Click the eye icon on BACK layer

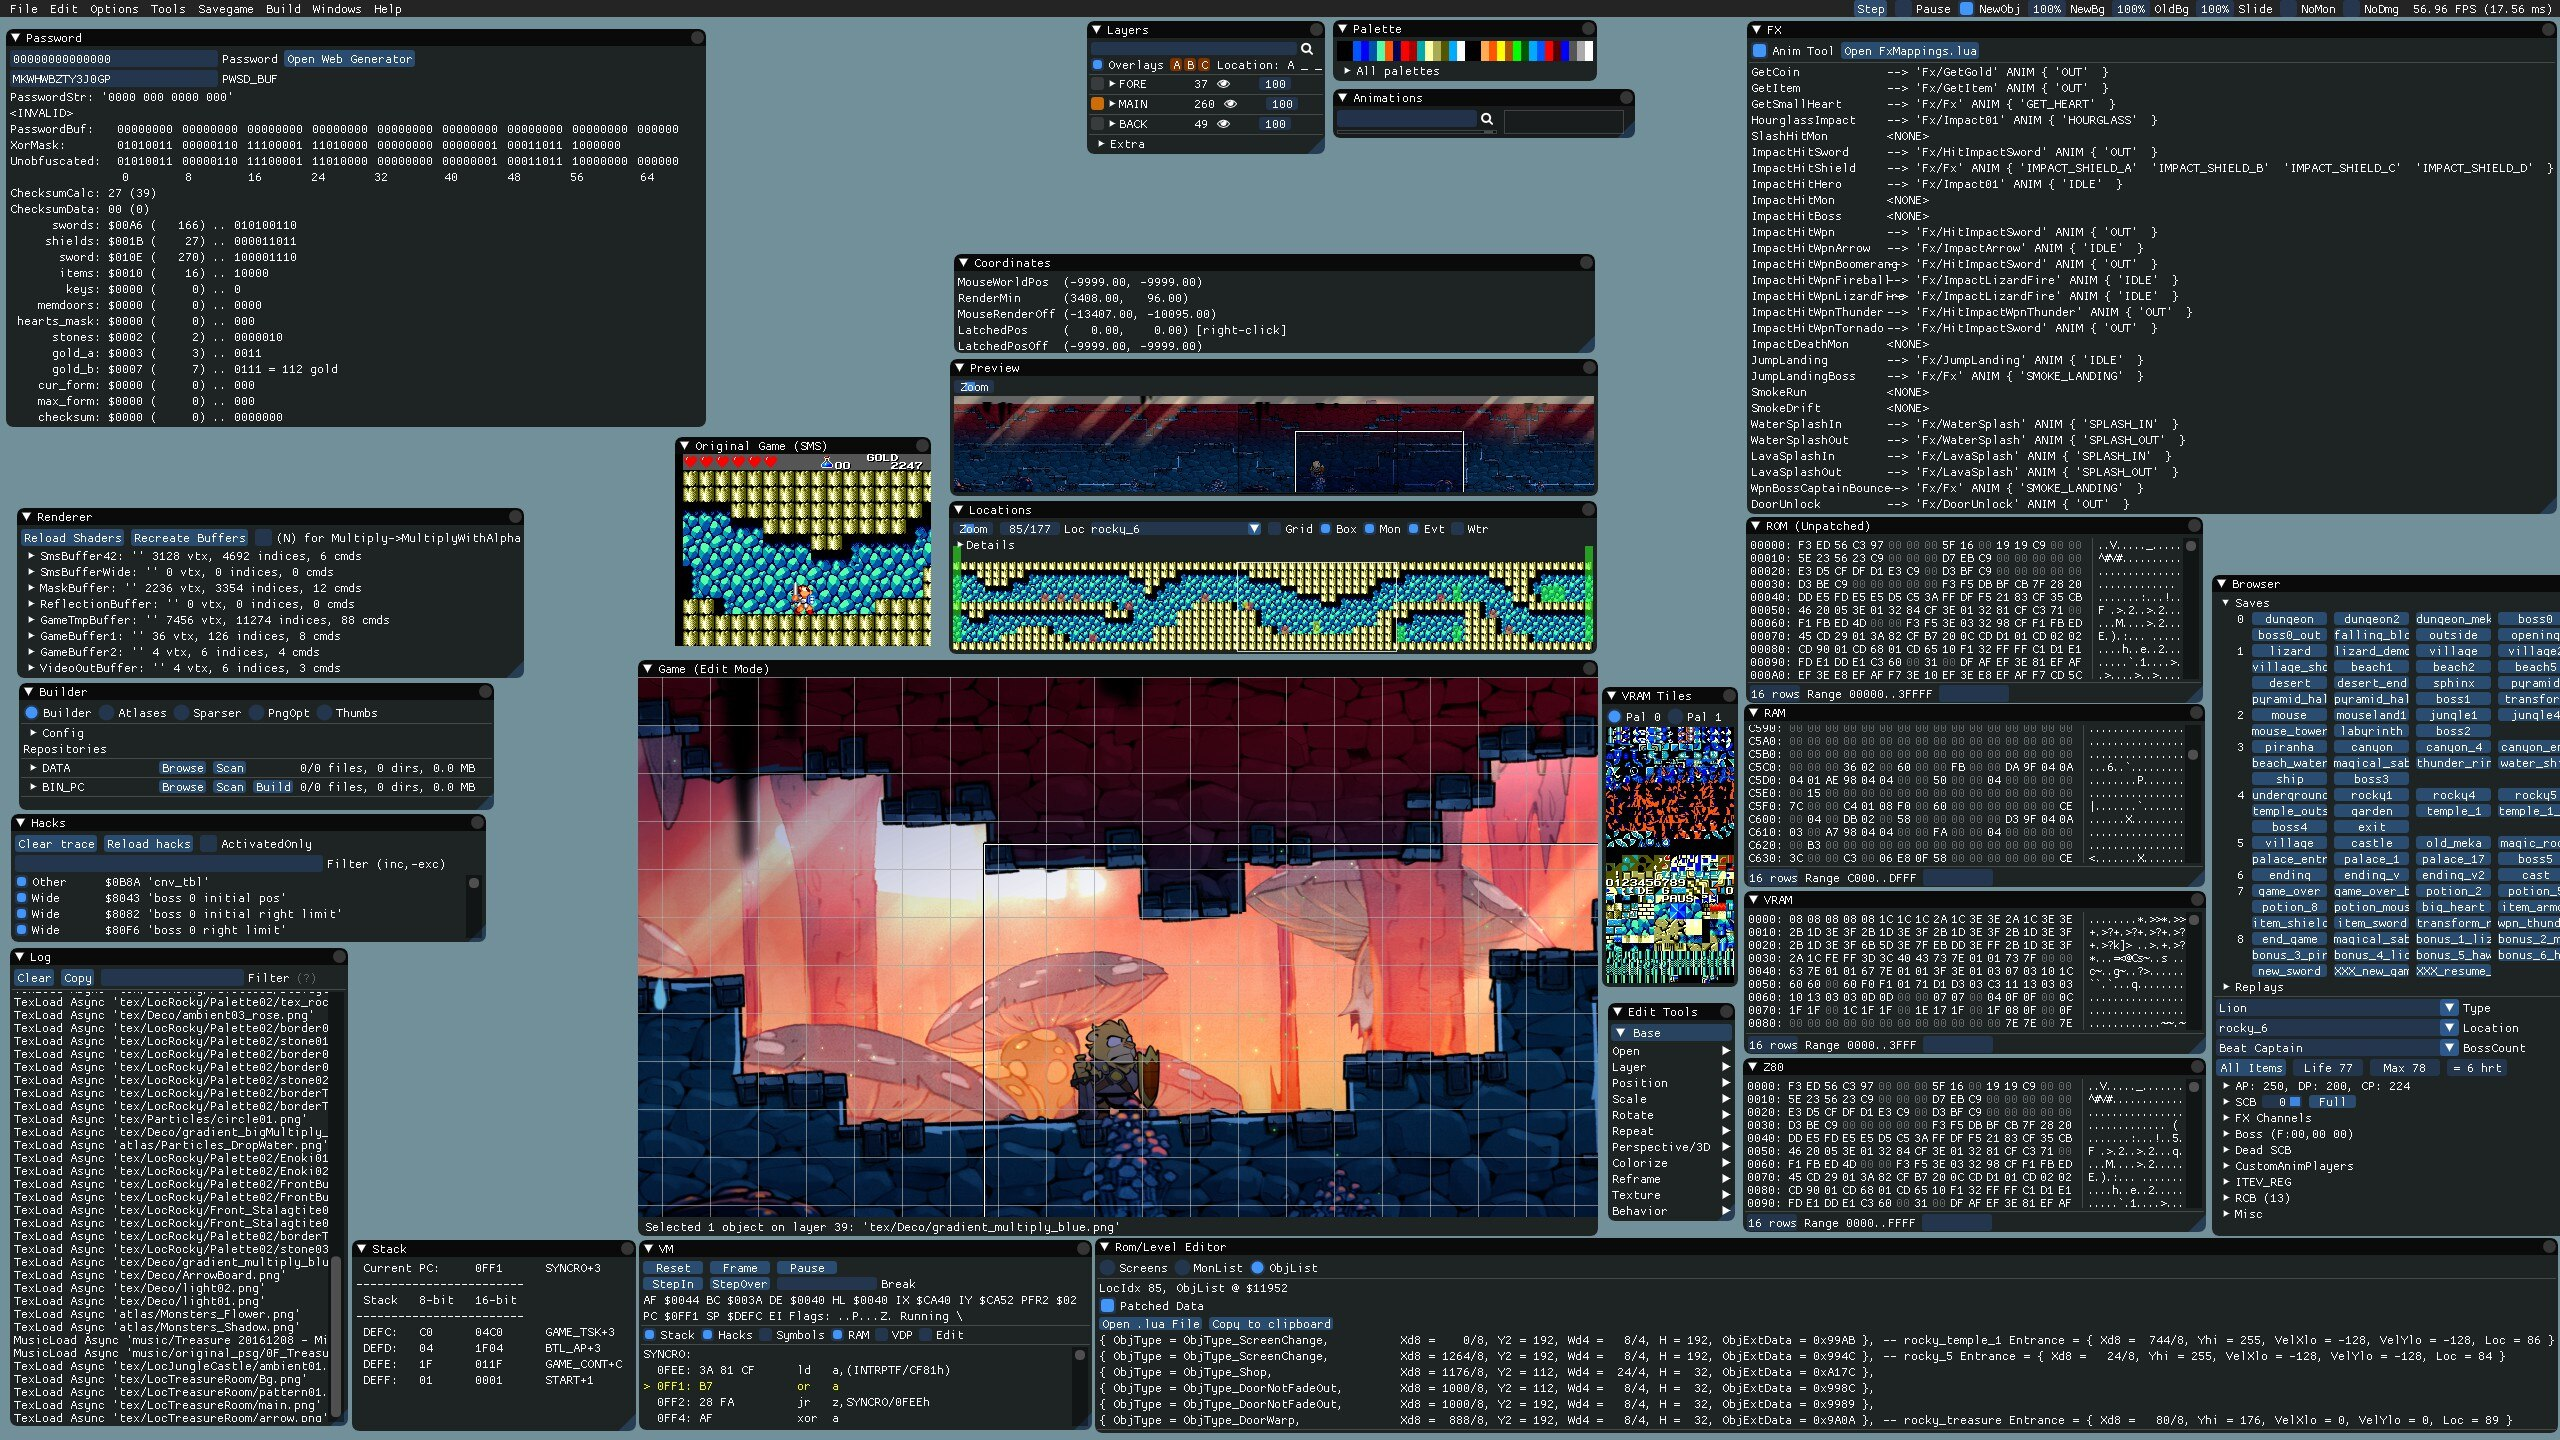[1223, 124]
